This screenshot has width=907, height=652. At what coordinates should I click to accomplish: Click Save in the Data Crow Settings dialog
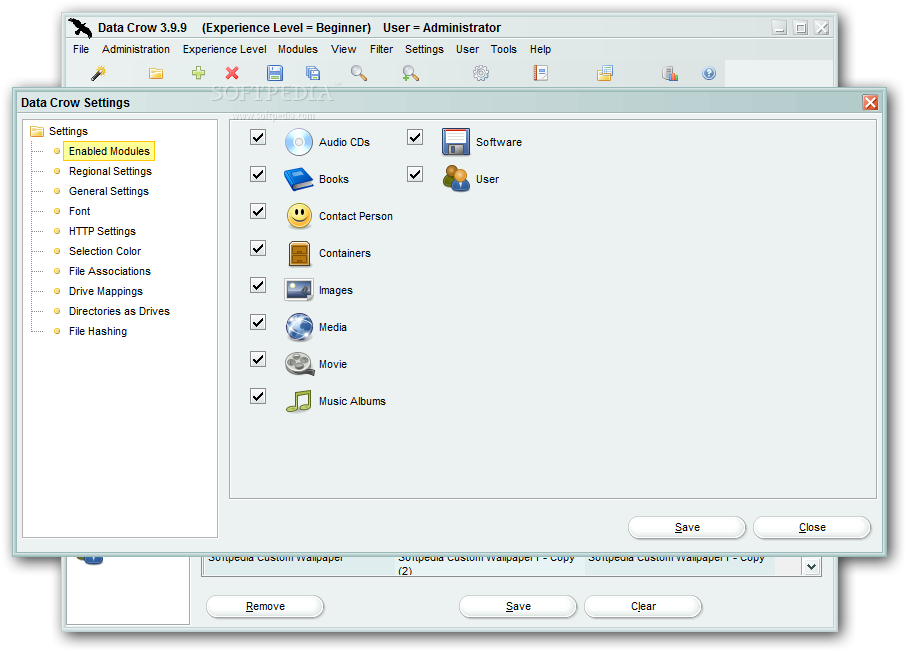pyautogui.click(x=687, y=527)
